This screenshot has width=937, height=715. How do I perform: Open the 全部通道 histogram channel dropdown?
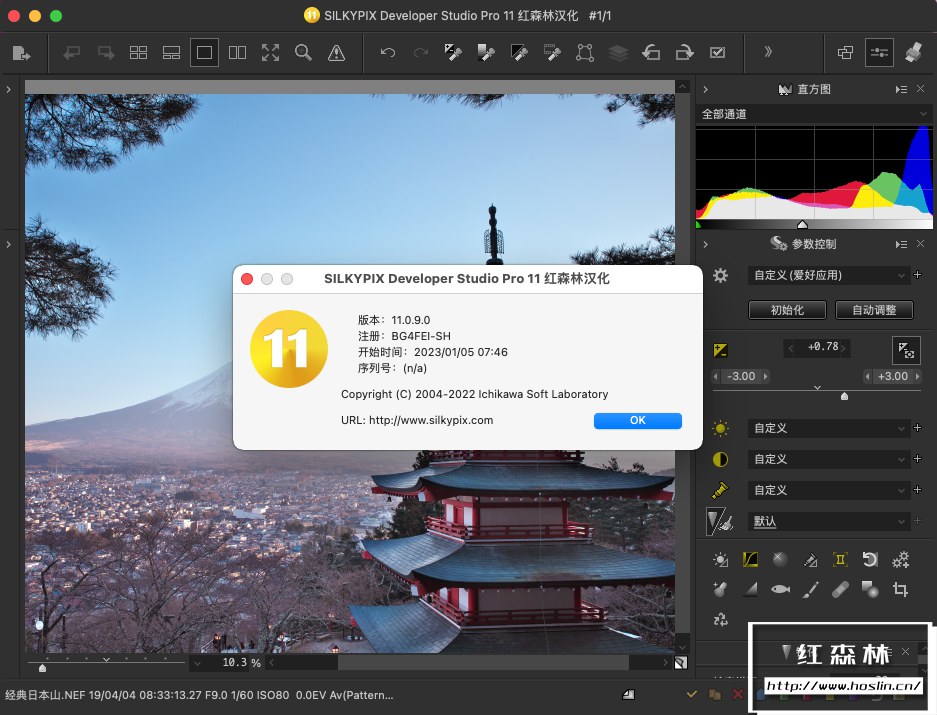(814, 114)
